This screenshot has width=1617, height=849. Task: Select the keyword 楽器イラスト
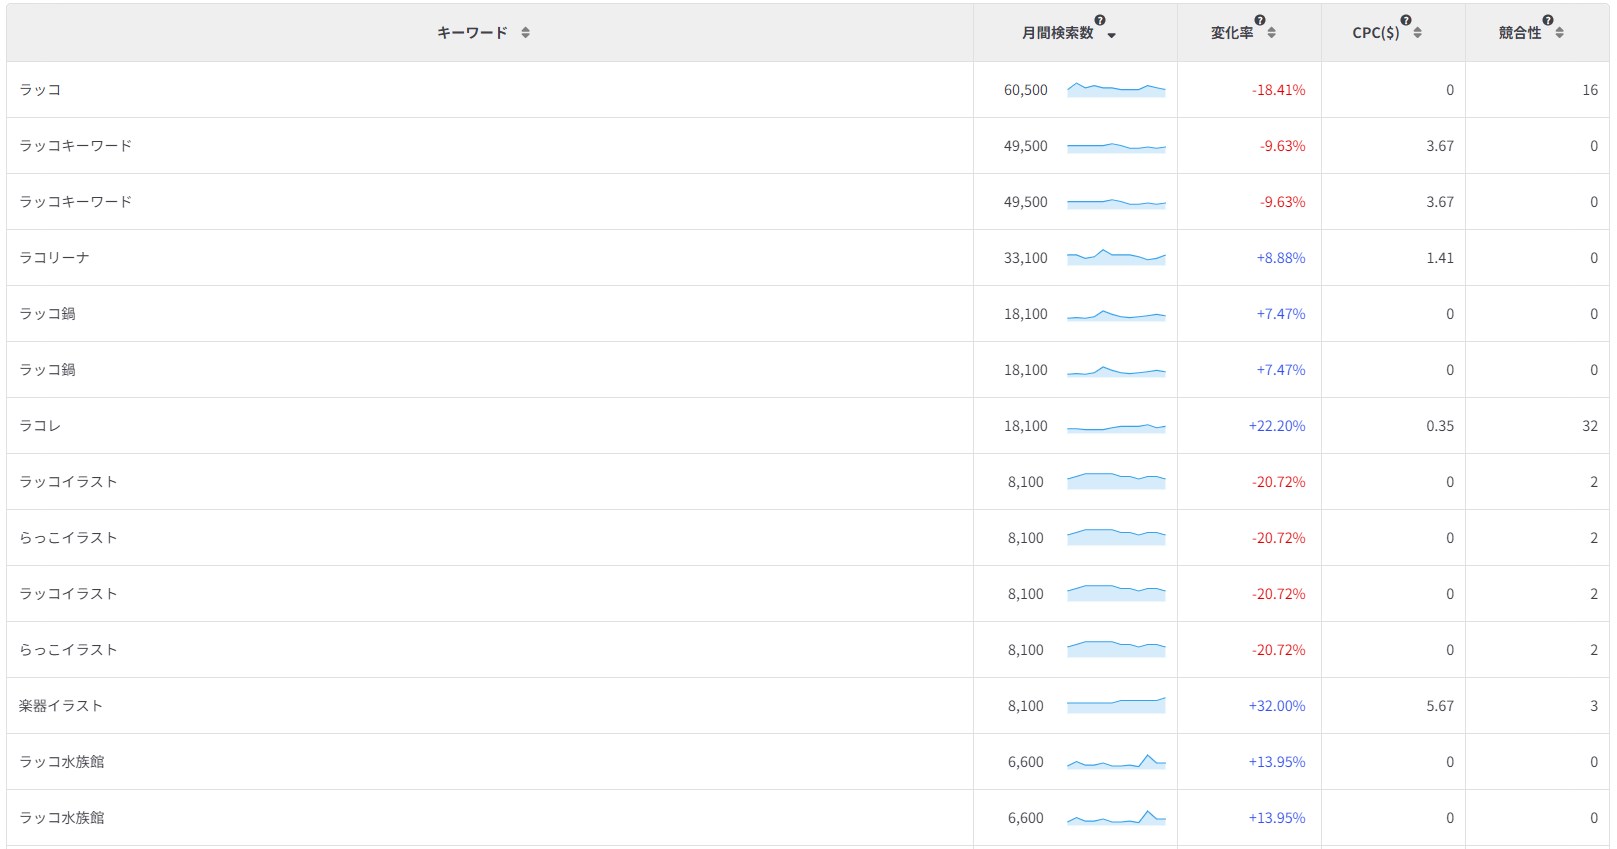coord(61,706)
